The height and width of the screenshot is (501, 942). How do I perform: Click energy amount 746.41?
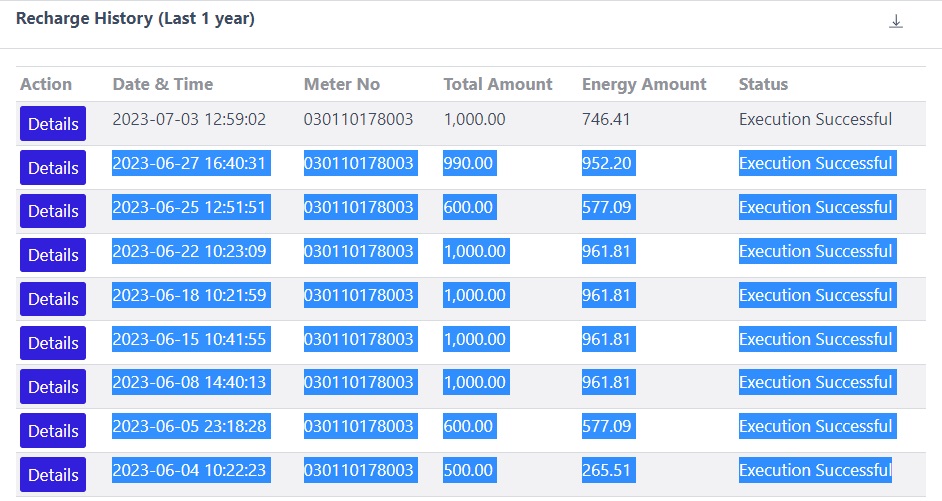606,119
